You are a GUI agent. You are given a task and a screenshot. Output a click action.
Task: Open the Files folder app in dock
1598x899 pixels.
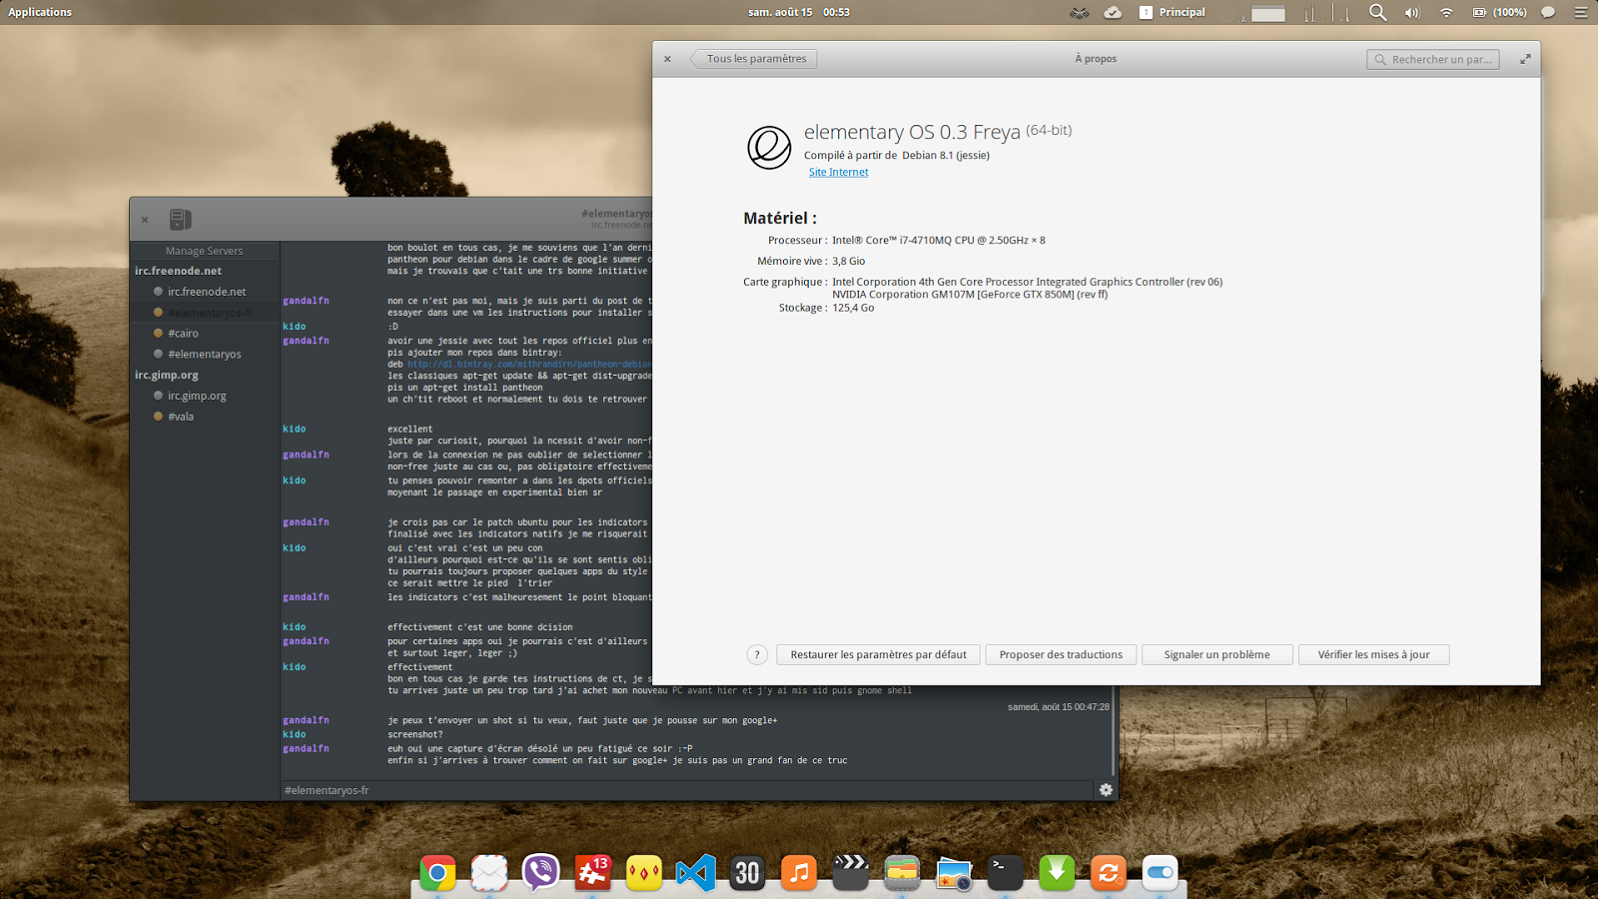click(902, 873)
